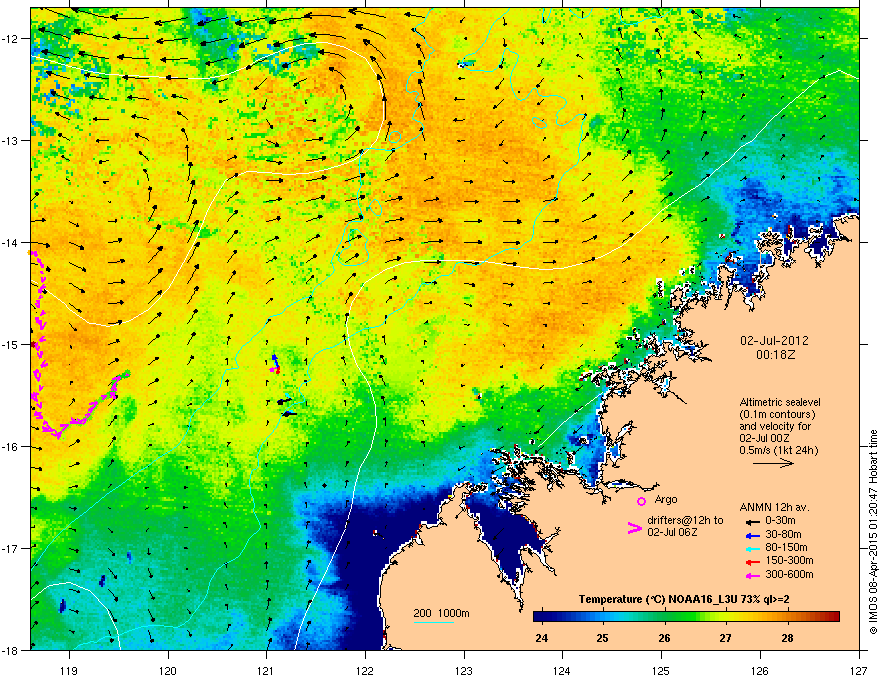The width and height of the screenshot is (880, 680).
Task: Click the color bar tick label 24
Action: point(542,638)
